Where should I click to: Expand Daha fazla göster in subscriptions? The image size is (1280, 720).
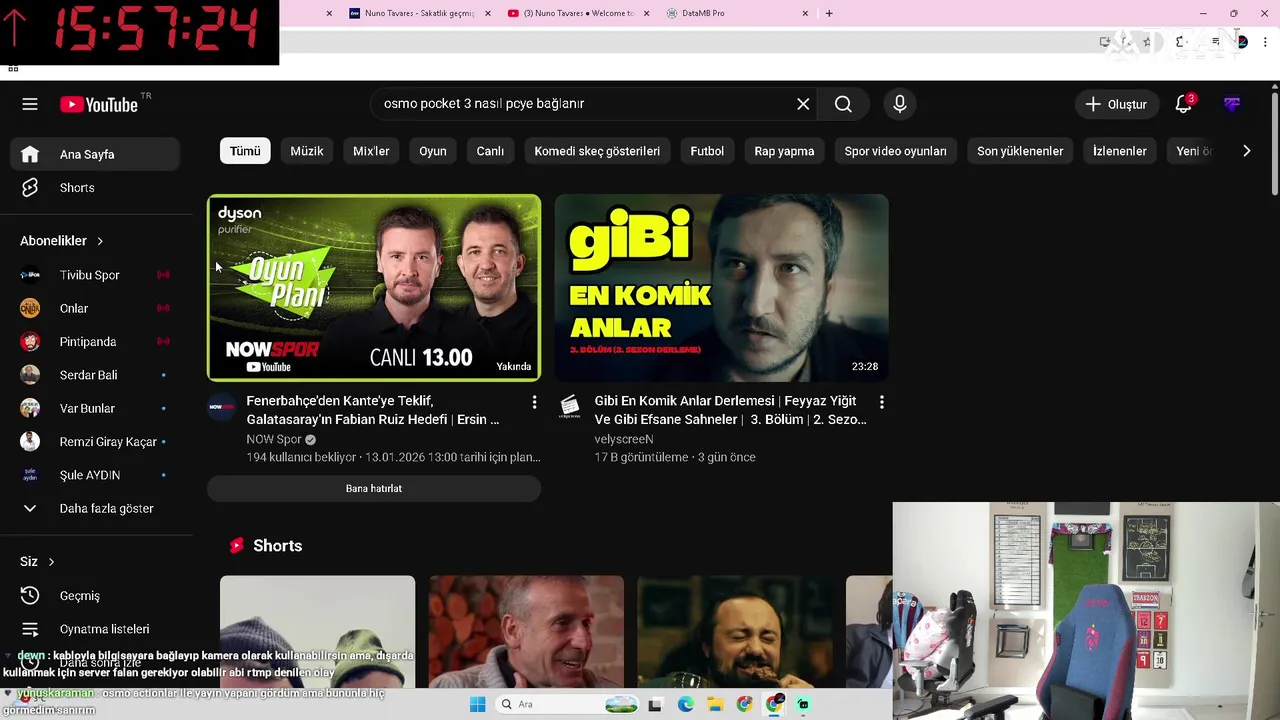(x=95, y=508)
